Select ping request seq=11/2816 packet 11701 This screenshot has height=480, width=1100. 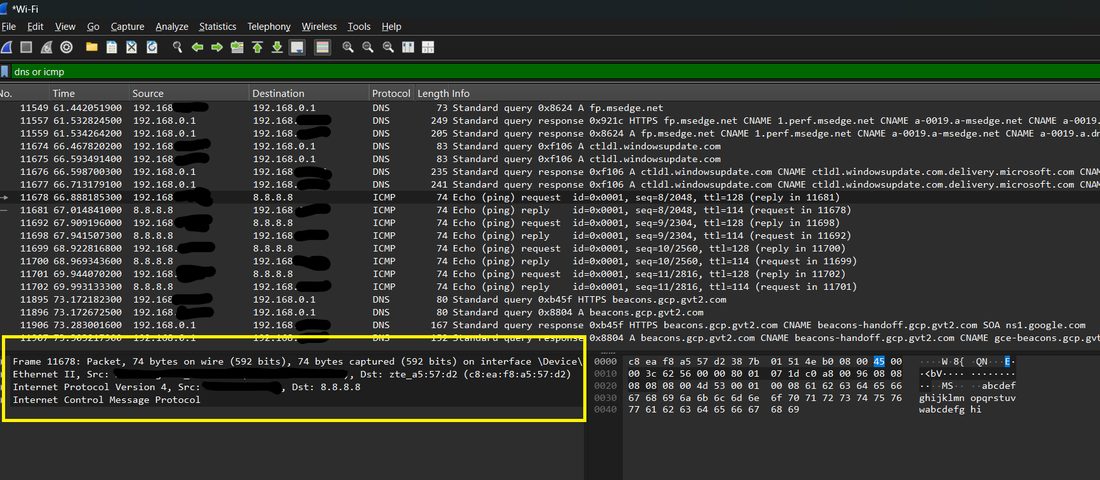point(550,274)
